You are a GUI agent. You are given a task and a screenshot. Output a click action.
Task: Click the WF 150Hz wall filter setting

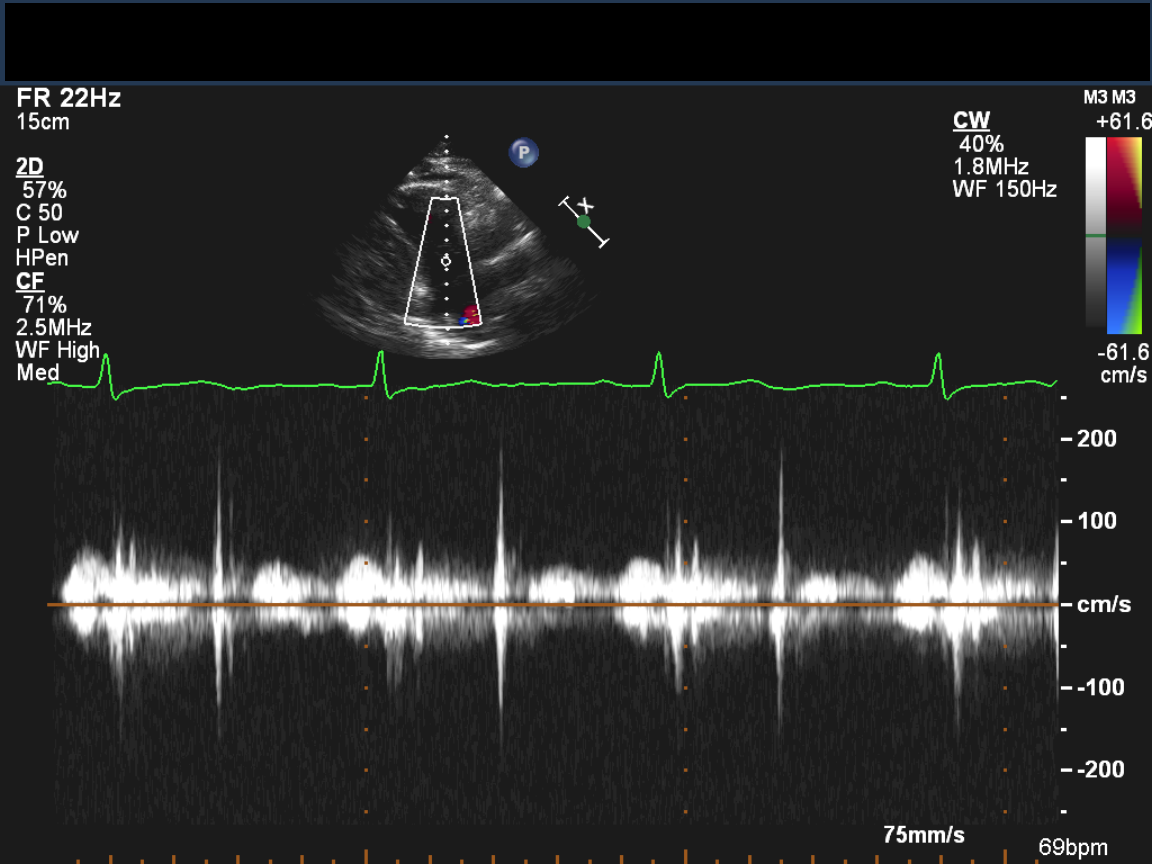[1004, 189]
